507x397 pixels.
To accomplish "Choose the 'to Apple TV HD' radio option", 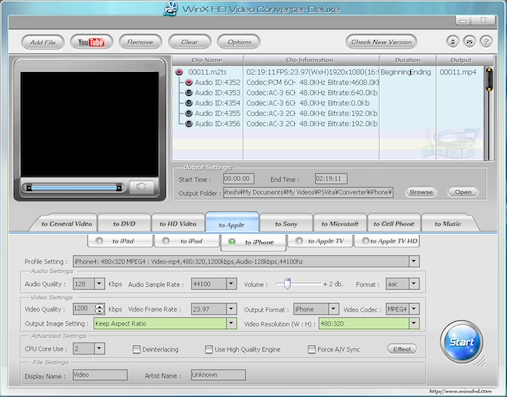I will (365, 240).
